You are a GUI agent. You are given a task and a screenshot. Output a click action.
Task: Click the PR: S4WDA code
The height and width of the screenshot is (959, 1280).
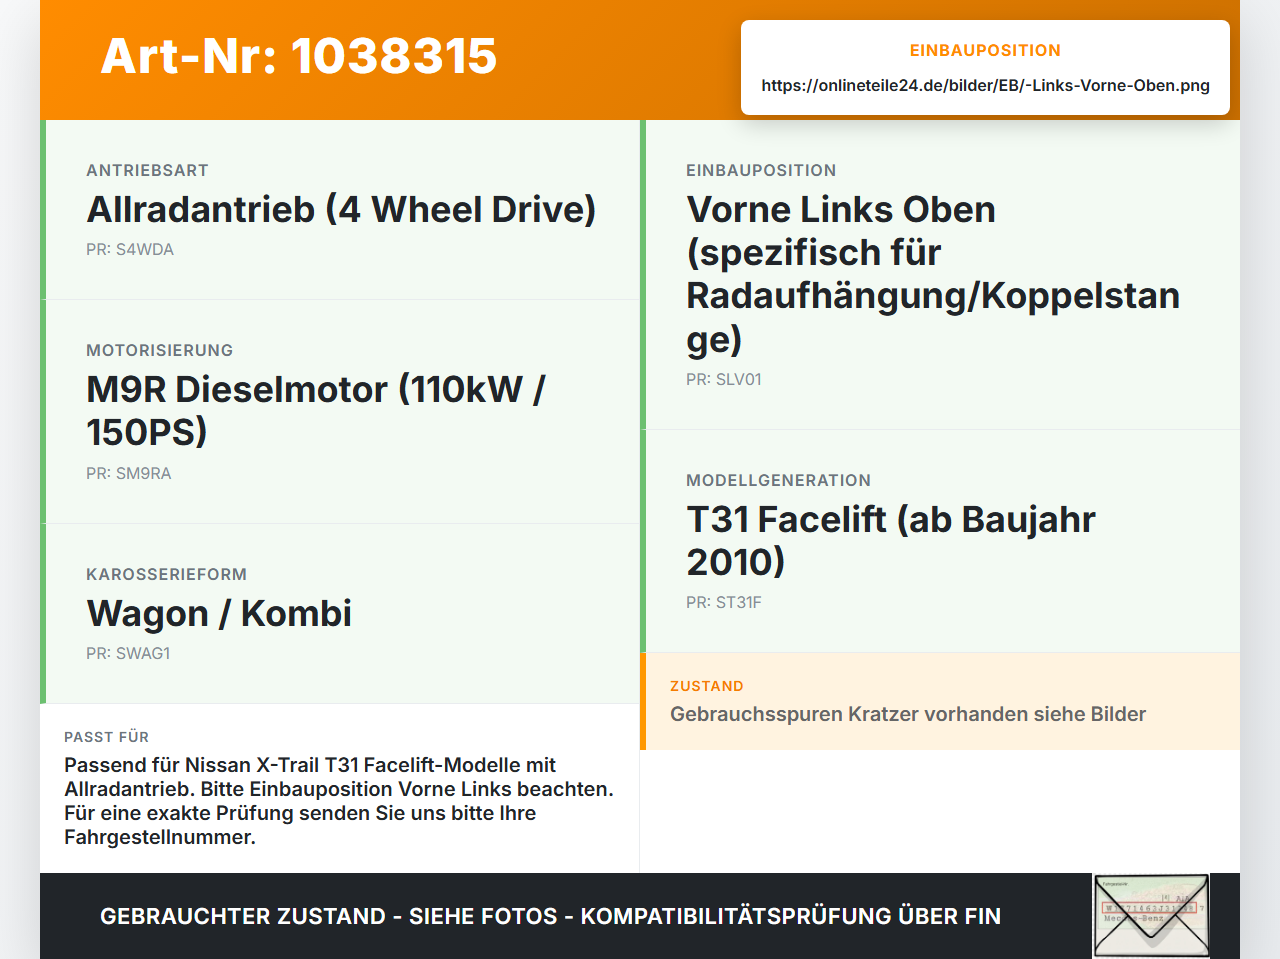click(x=130, y=249)
